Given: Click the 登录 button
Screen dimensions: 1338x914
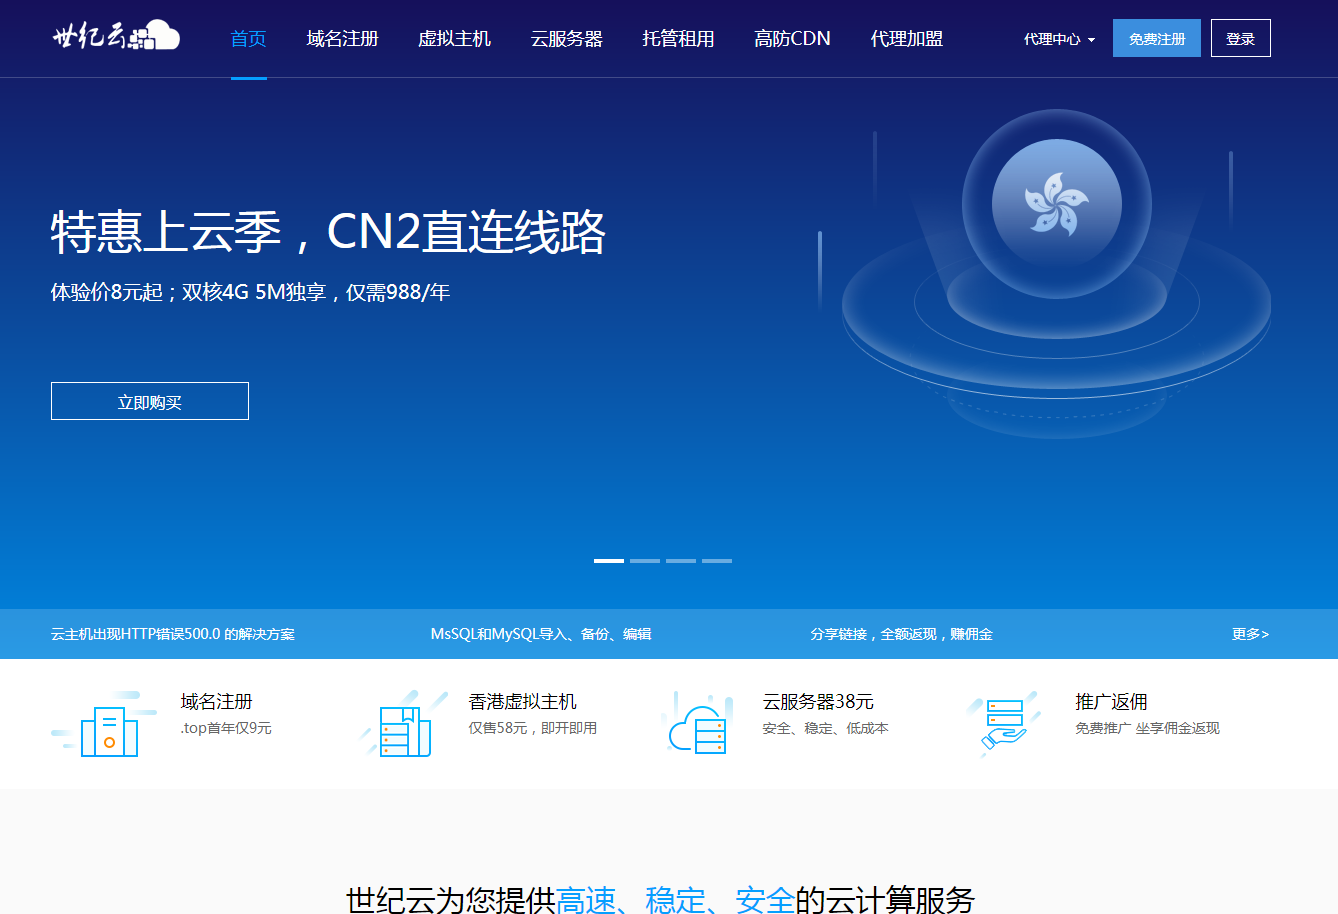Looking at the screenshot, I should click(x=1240, y=39).
